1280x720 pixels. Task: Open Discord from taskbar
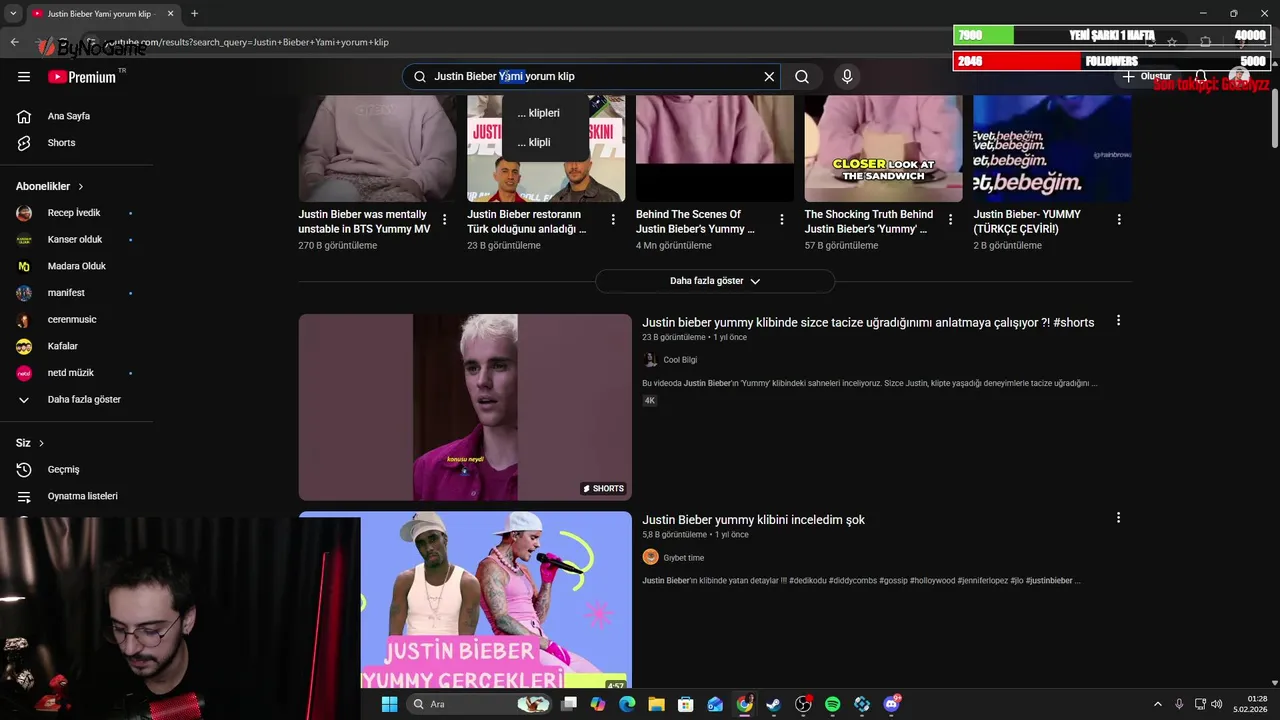[x=891, y=704]
